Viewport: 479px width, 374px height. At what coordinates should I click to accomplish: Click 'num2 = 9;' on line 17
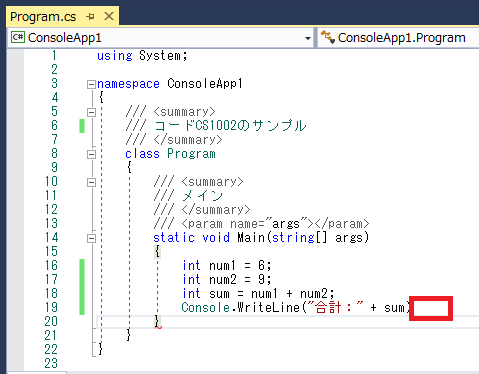click(240, 280)
